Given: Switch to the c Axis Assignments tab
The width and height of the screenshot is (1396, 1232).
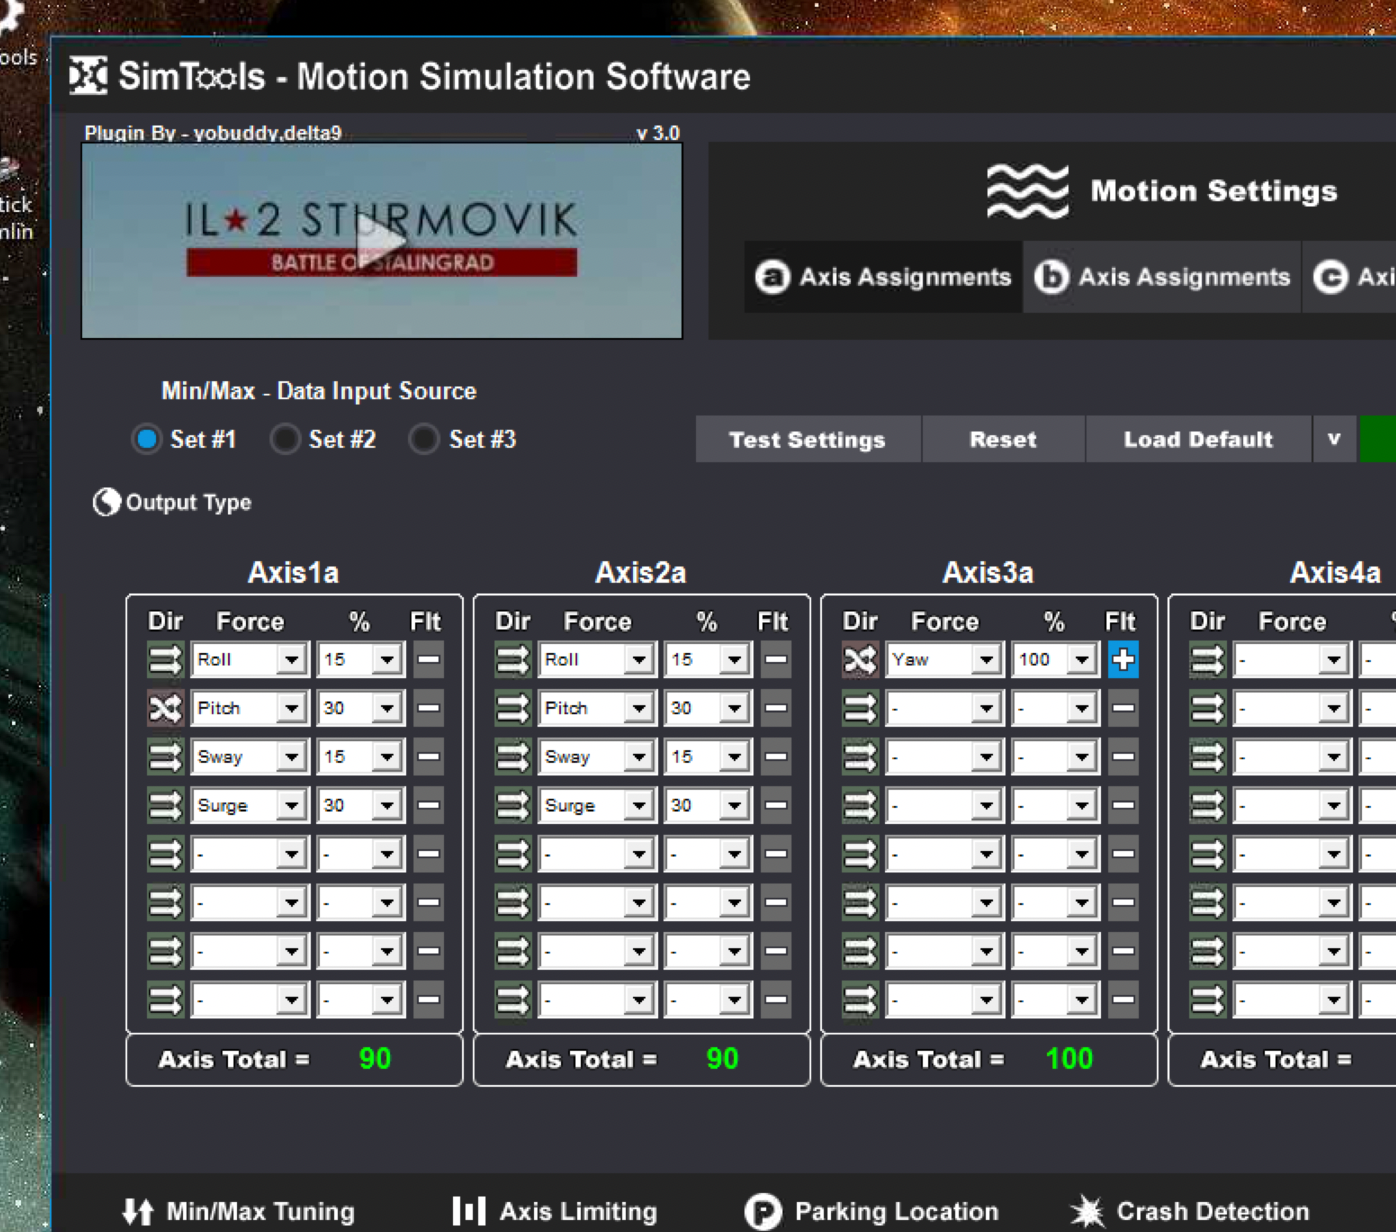Looking at the screenshot, I should (x=1351, y=277).
